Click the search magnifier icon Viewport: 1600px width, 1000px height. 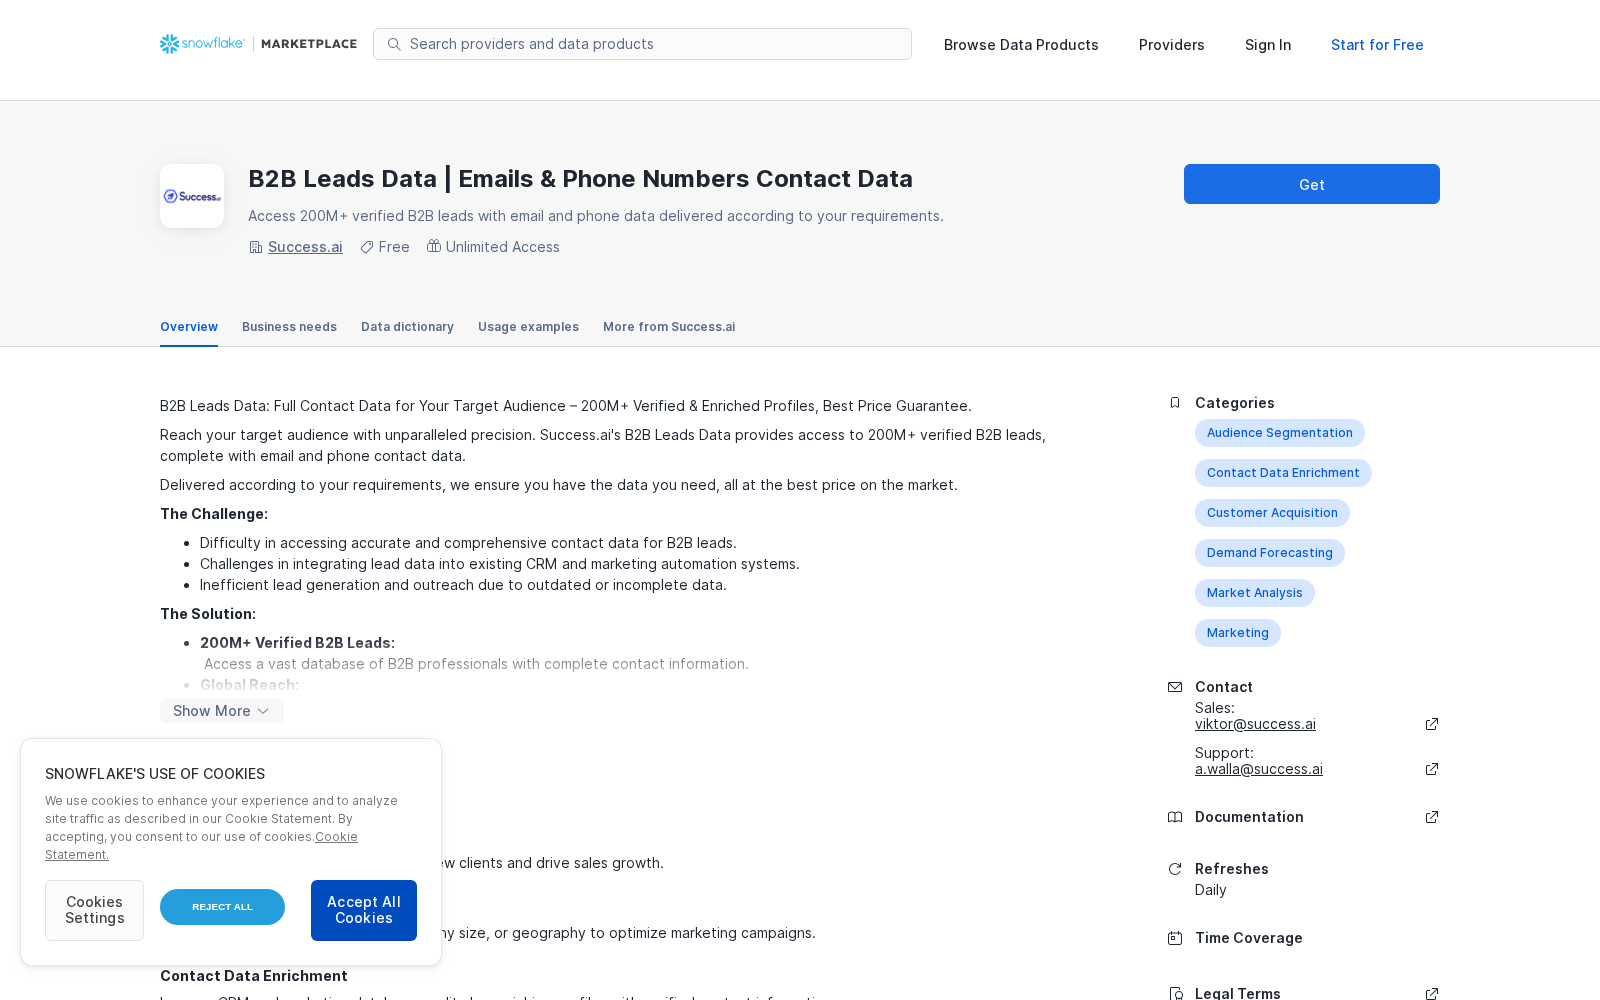(394, 44)
